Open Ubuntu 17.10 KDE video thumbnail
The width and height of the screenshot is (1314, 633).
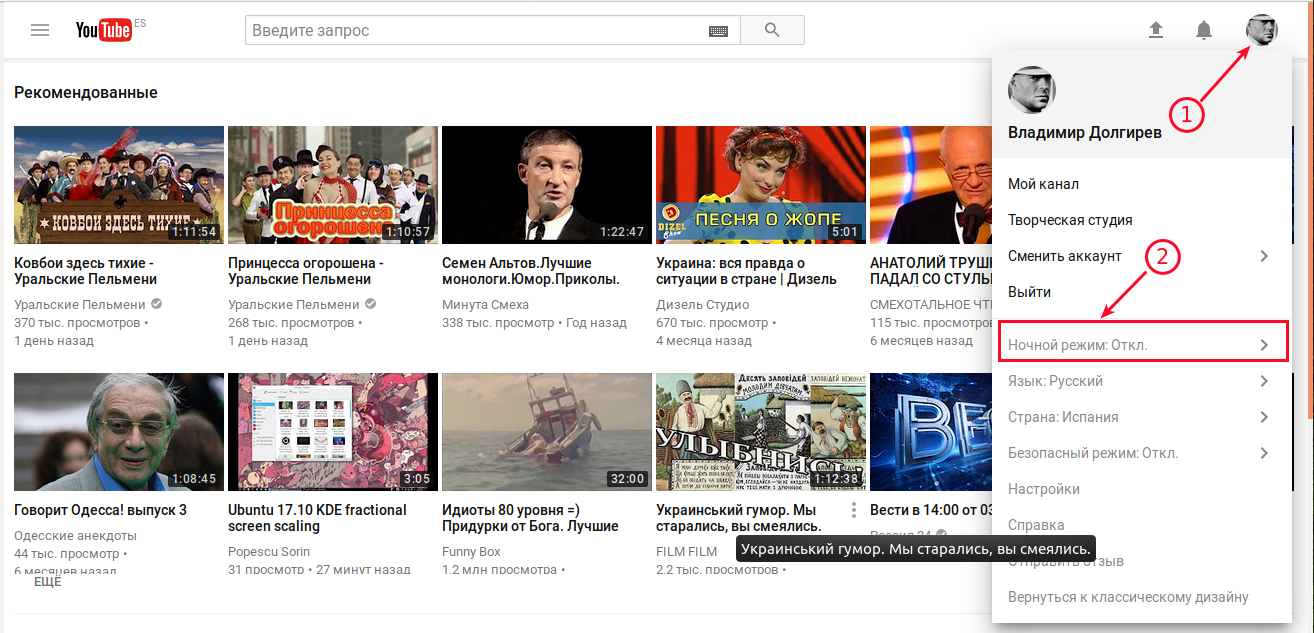[x=333, y=432]
